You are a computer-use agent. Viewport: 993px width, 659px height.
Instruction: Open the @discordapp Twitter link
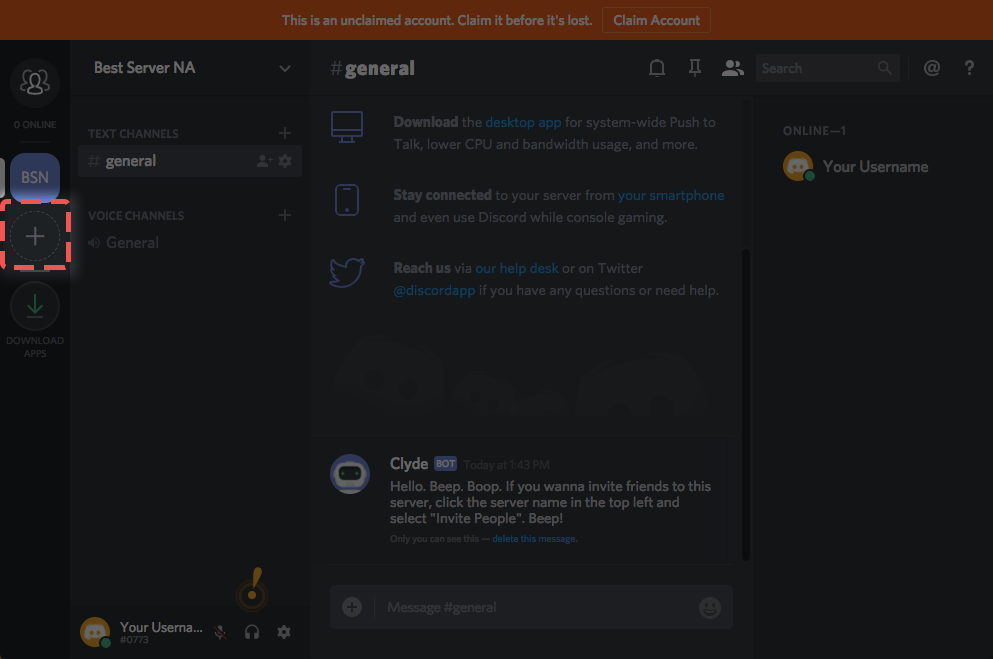click(x=434, y=291)
